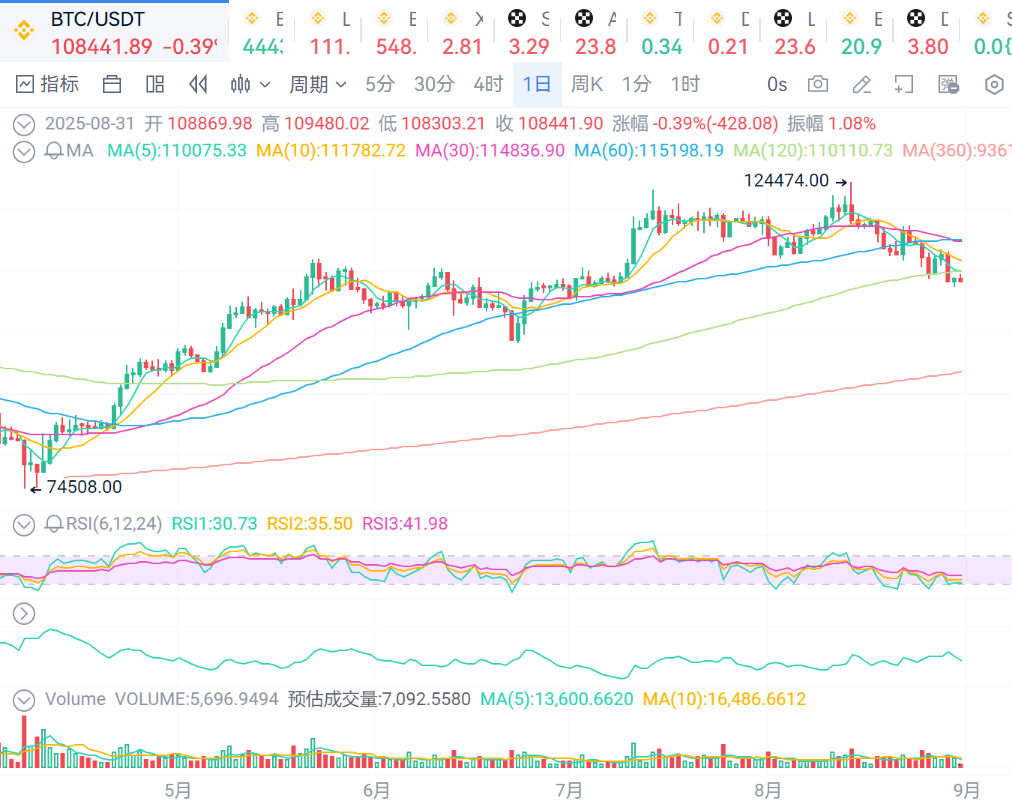Select ticker tab showing 23.6
1012x810 pixels.
(794, 32)
